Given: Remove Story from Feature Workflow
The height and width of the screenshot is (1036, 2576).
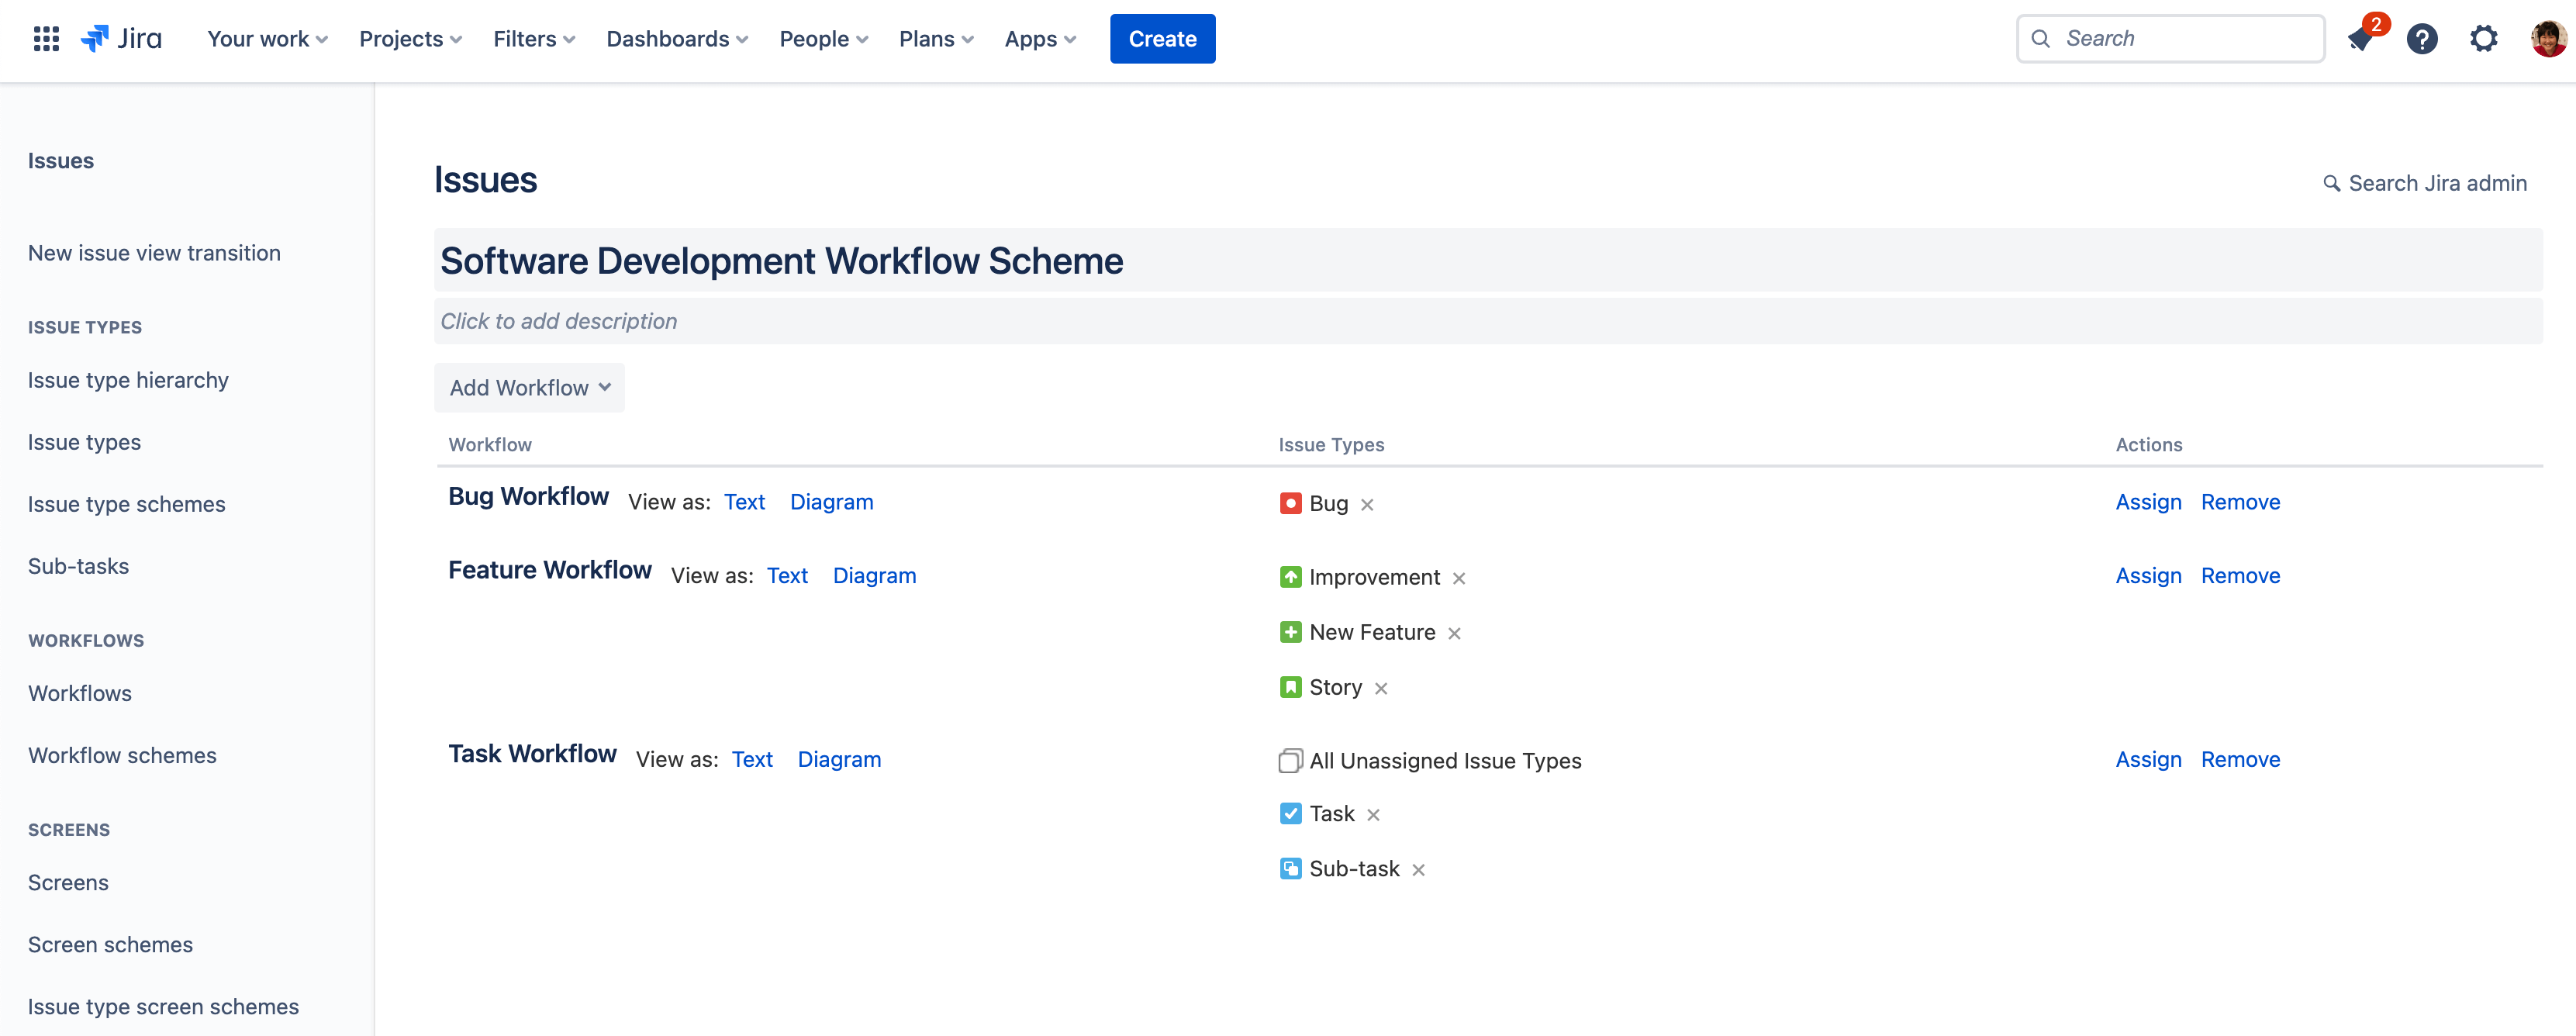Looking at the screenshot, I should pos(1383,686).
